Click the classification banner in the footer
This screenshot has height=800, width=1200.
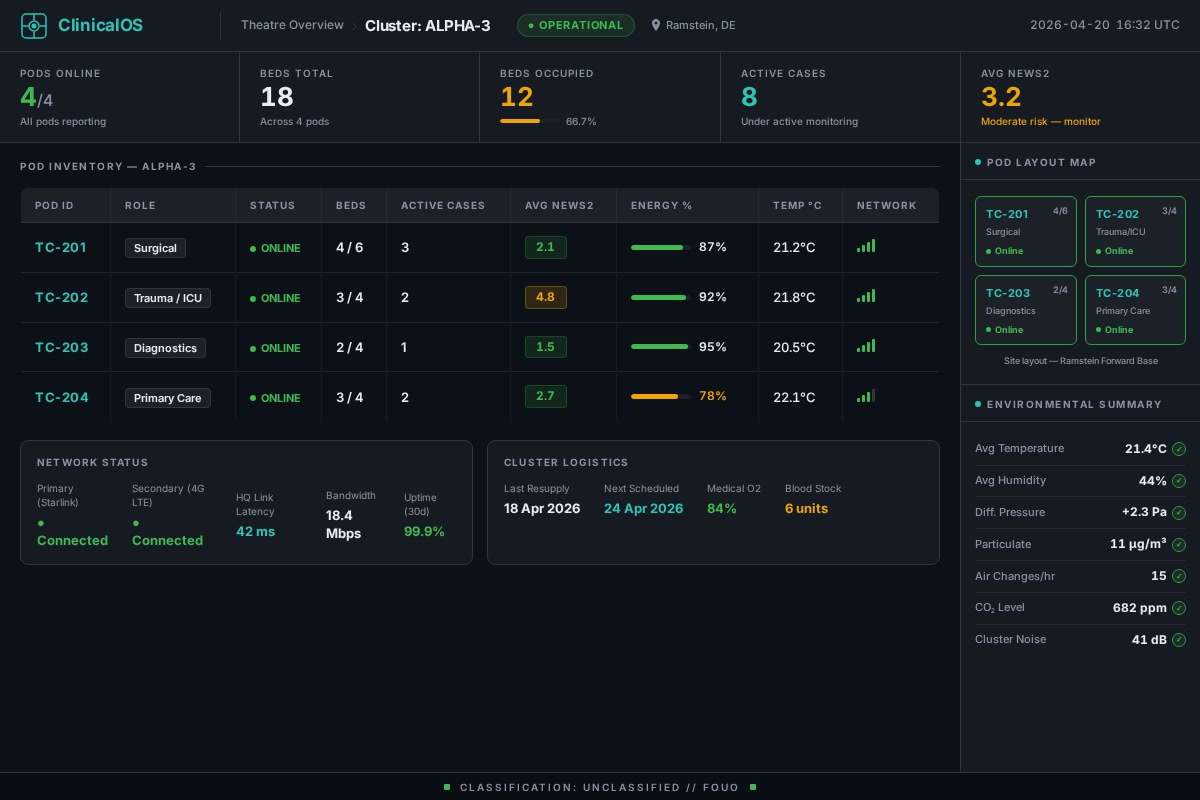pos(600,787)
